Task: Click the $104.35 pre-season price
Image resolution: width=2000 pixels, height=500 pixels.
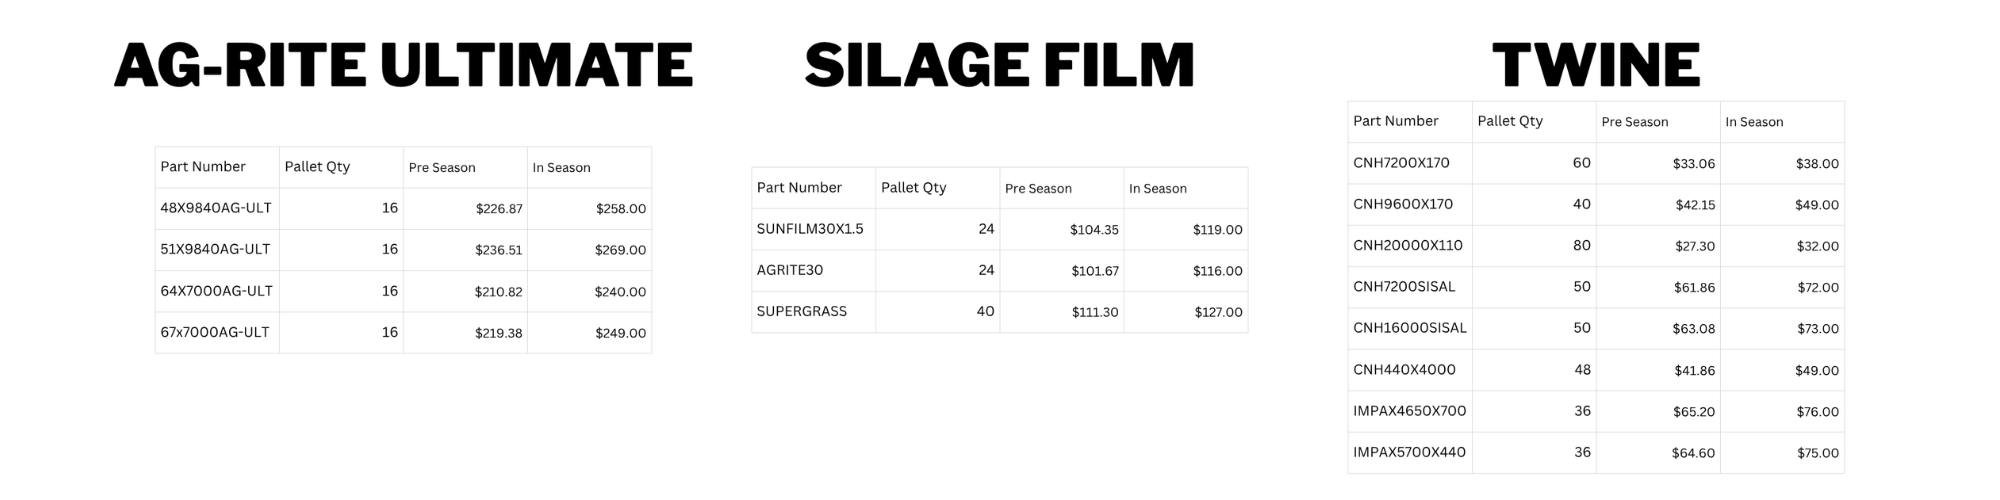Action: (x=1094, y=230)
